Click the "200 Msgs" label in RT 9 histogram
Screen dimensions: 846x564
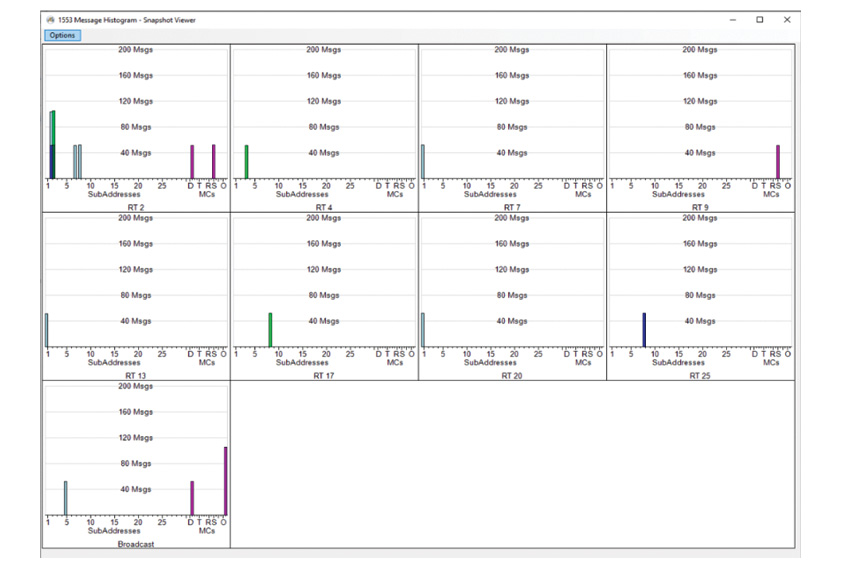coord(700,49)
